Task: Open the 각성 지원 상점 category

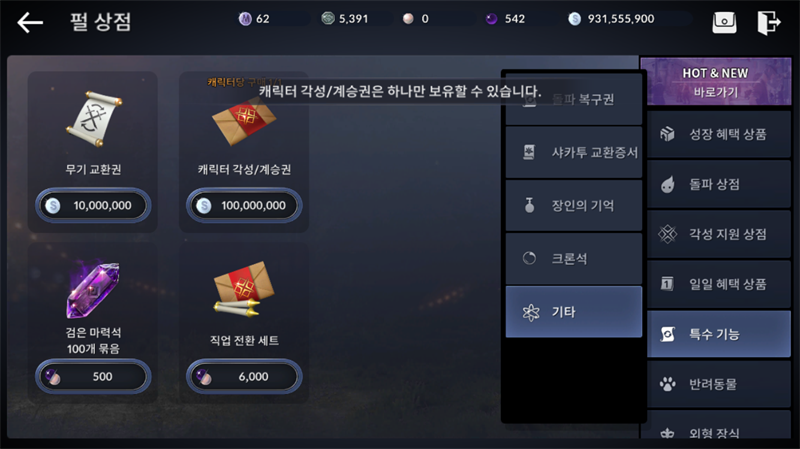Action: point(719,234)
